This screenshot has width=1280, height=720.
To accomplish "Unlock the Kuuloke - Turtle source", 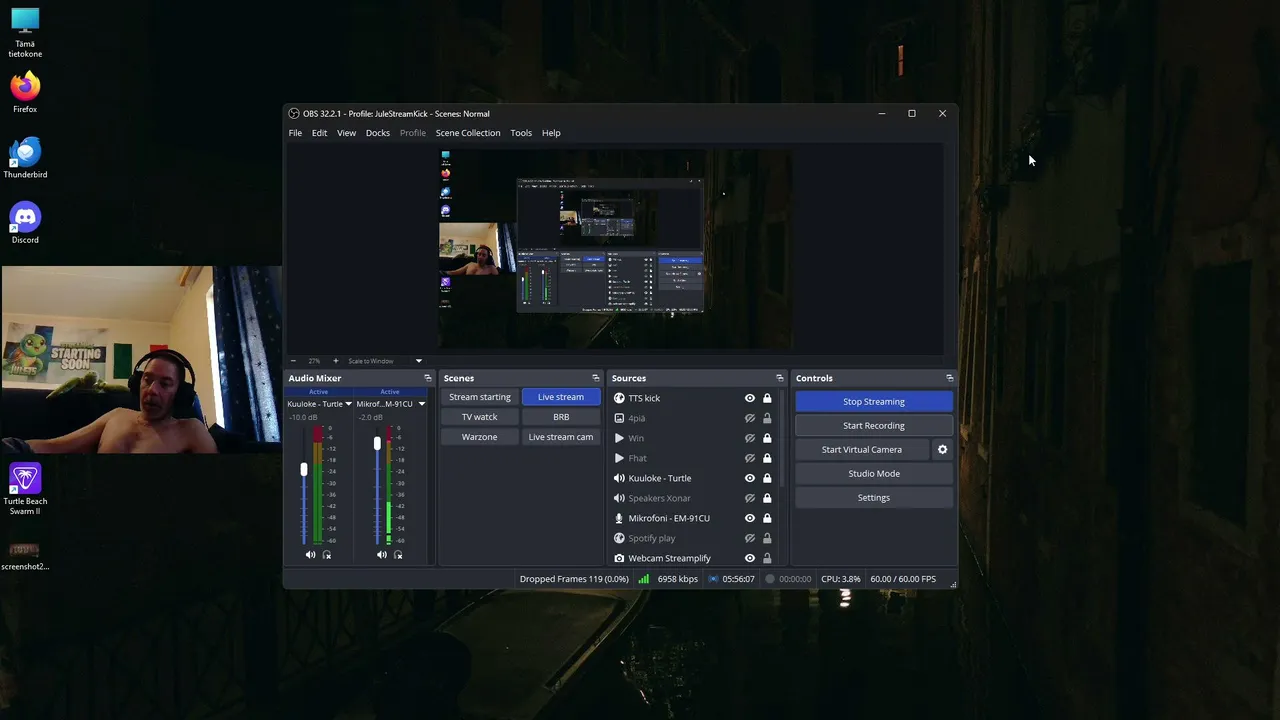I will pyautogui.click(x=767, y=478).
